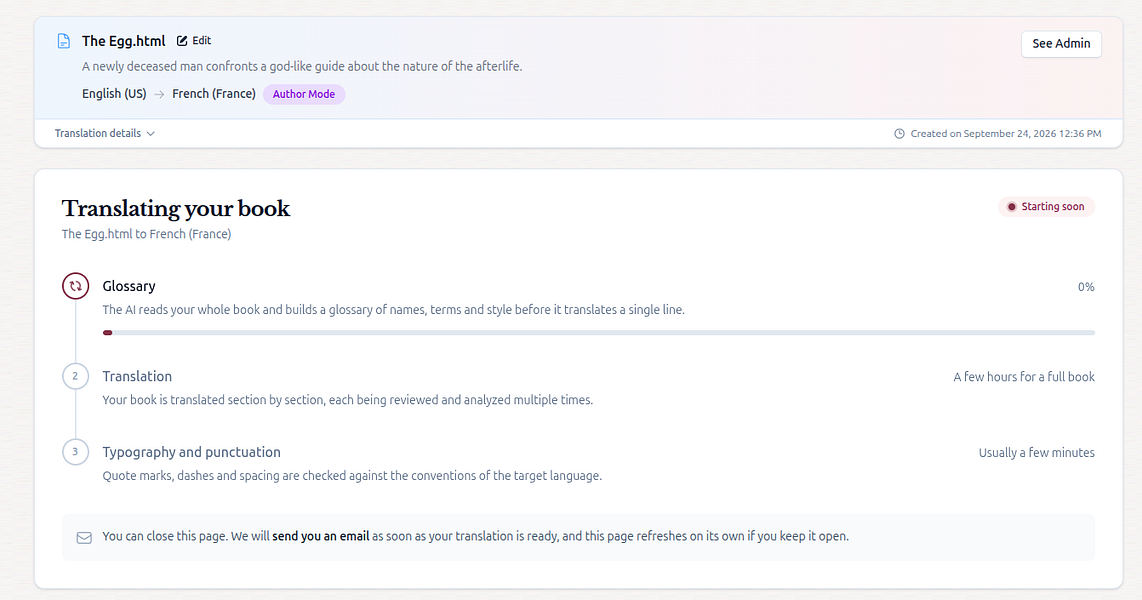Click the pencil edit icon next to Edit
The height and width of the screenshot is (600, 1142).
tap(182, 41)
